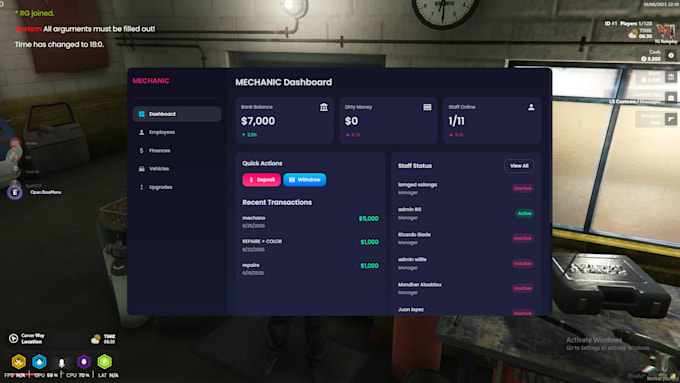The height and width of the screenshot is (383, 680).
Task: Click the Finances dollar icon in sidebar
Action: (141, 151)
